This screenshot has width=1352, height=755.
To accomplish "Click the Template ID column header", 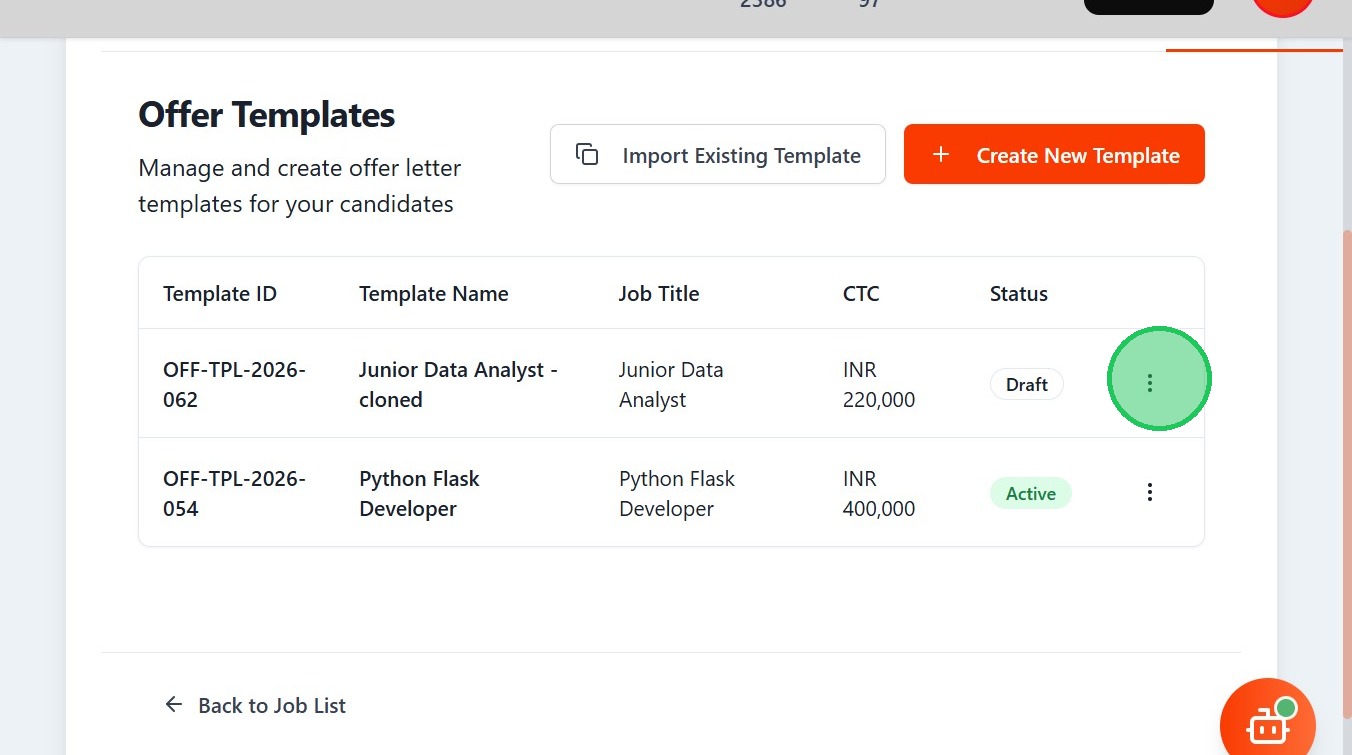I will pyautogui.click(x=220, y=294).
